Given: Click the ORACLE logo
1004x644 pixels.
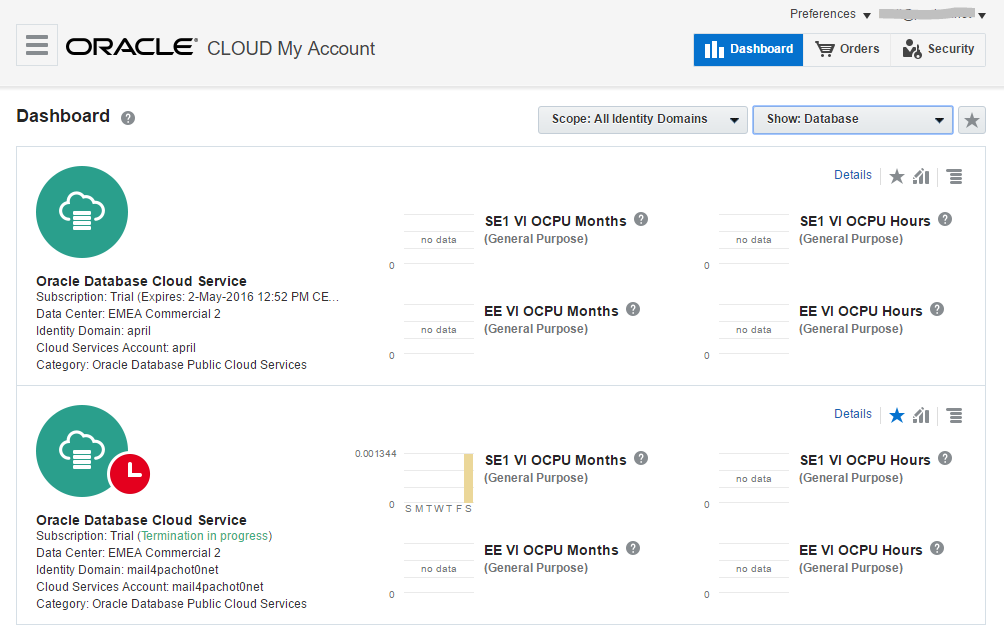Looking at the screenshot, I should pos(131,47).
